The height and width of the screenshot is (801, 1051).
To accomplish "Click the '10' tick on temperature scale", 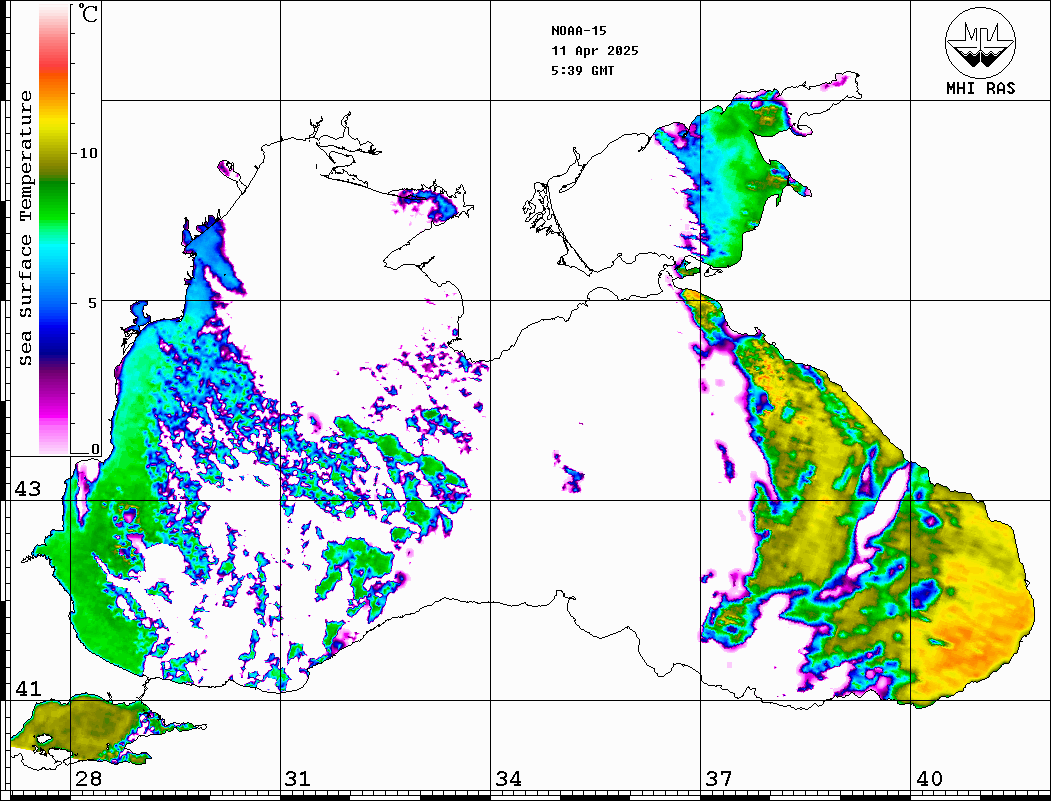I will coord(88,153).
